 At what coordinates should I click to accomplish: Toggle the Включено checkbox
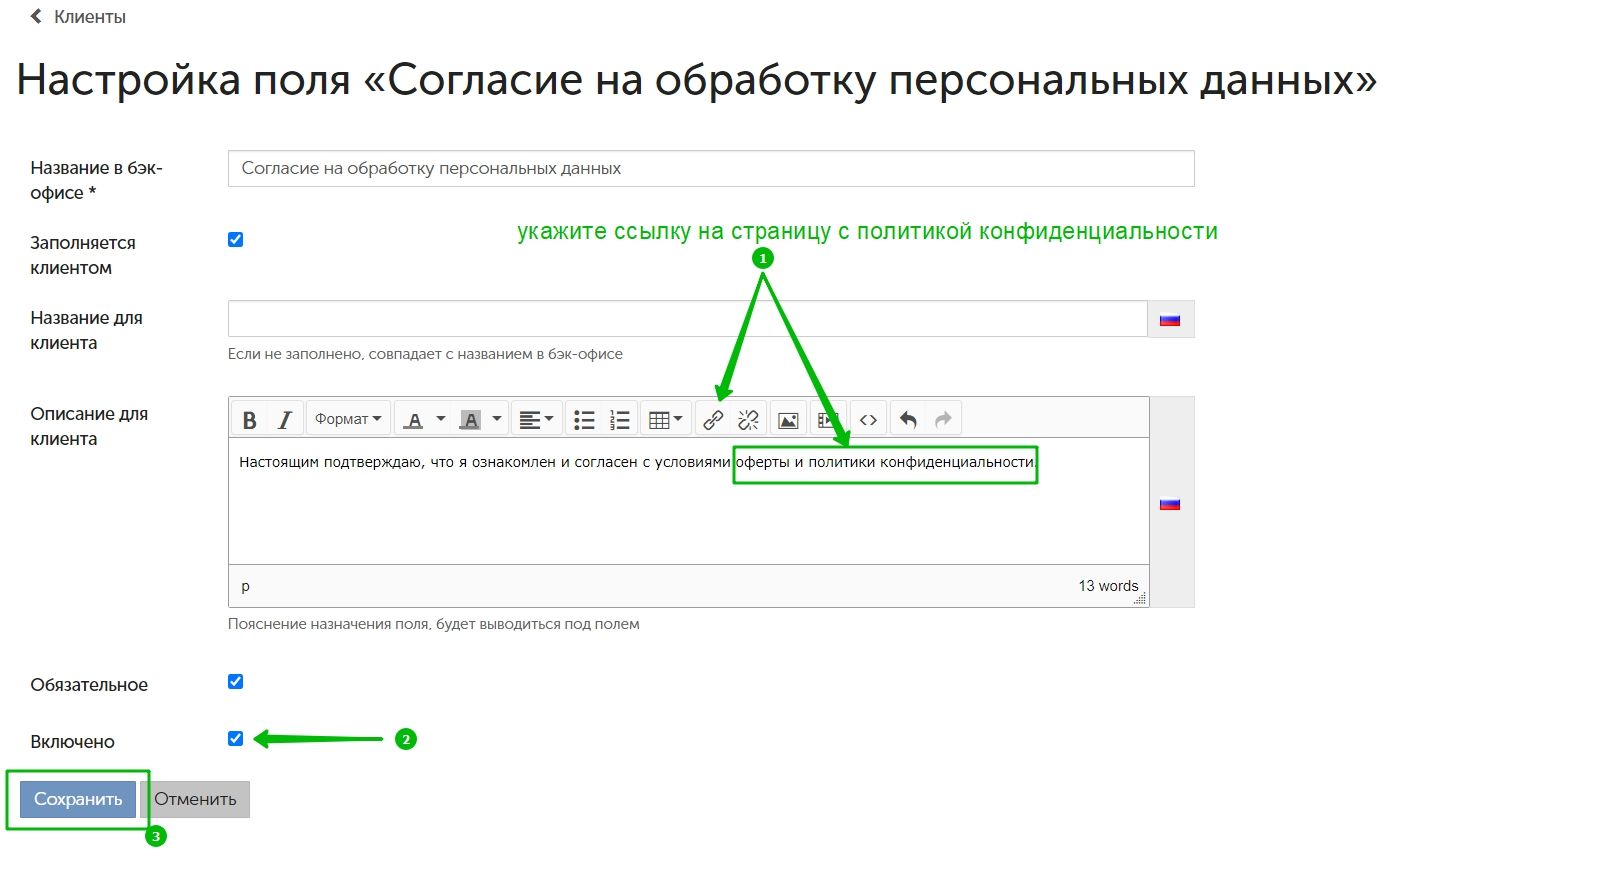[236, 739]
